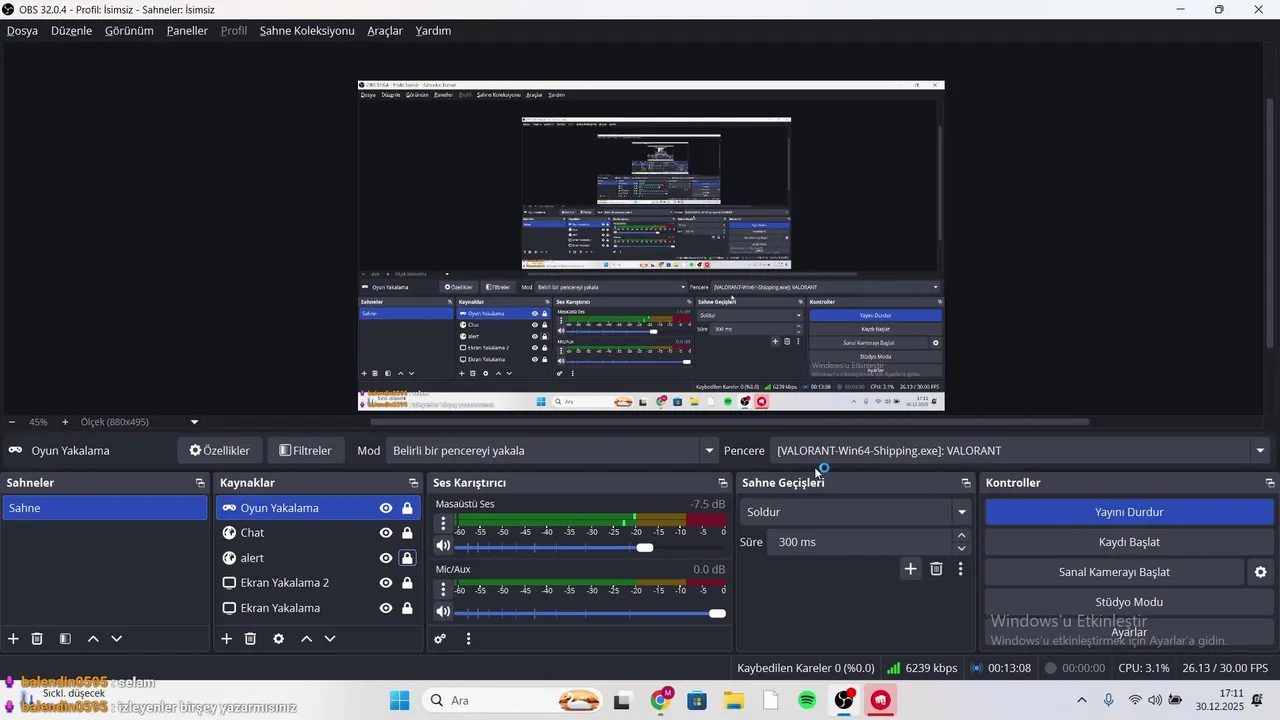
Task: Open advanced audio properties gears icon
Action: 440,639
